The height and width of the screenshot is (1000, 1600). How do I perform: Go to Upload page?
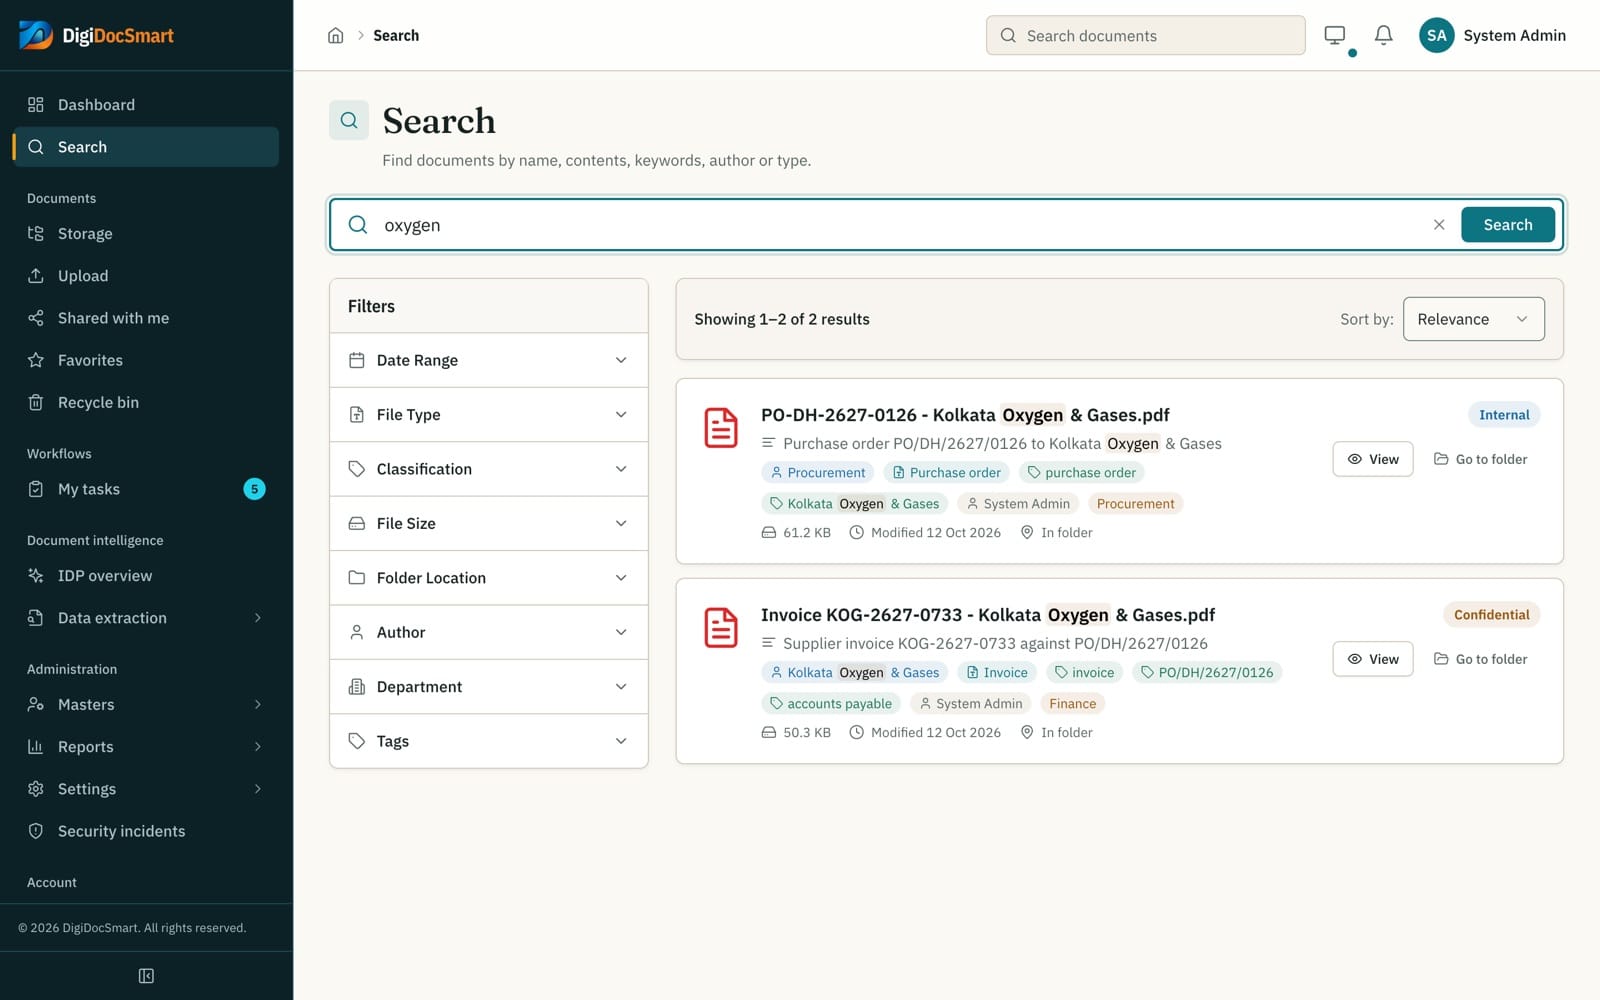(146, 275)
